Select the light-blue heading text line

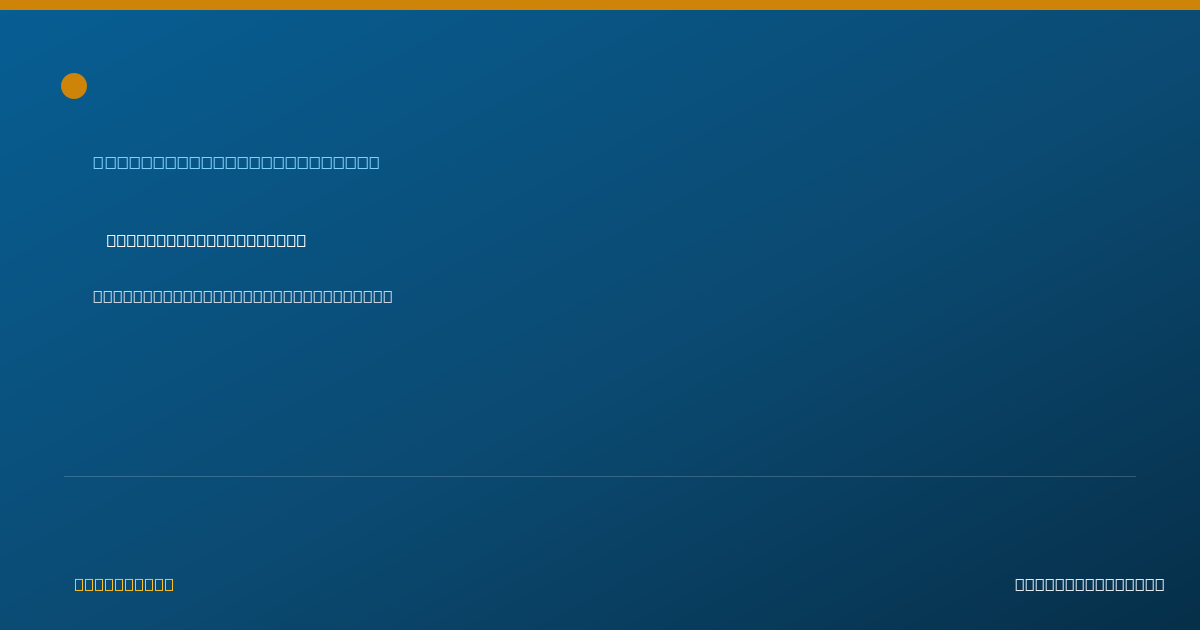point(236,162)
